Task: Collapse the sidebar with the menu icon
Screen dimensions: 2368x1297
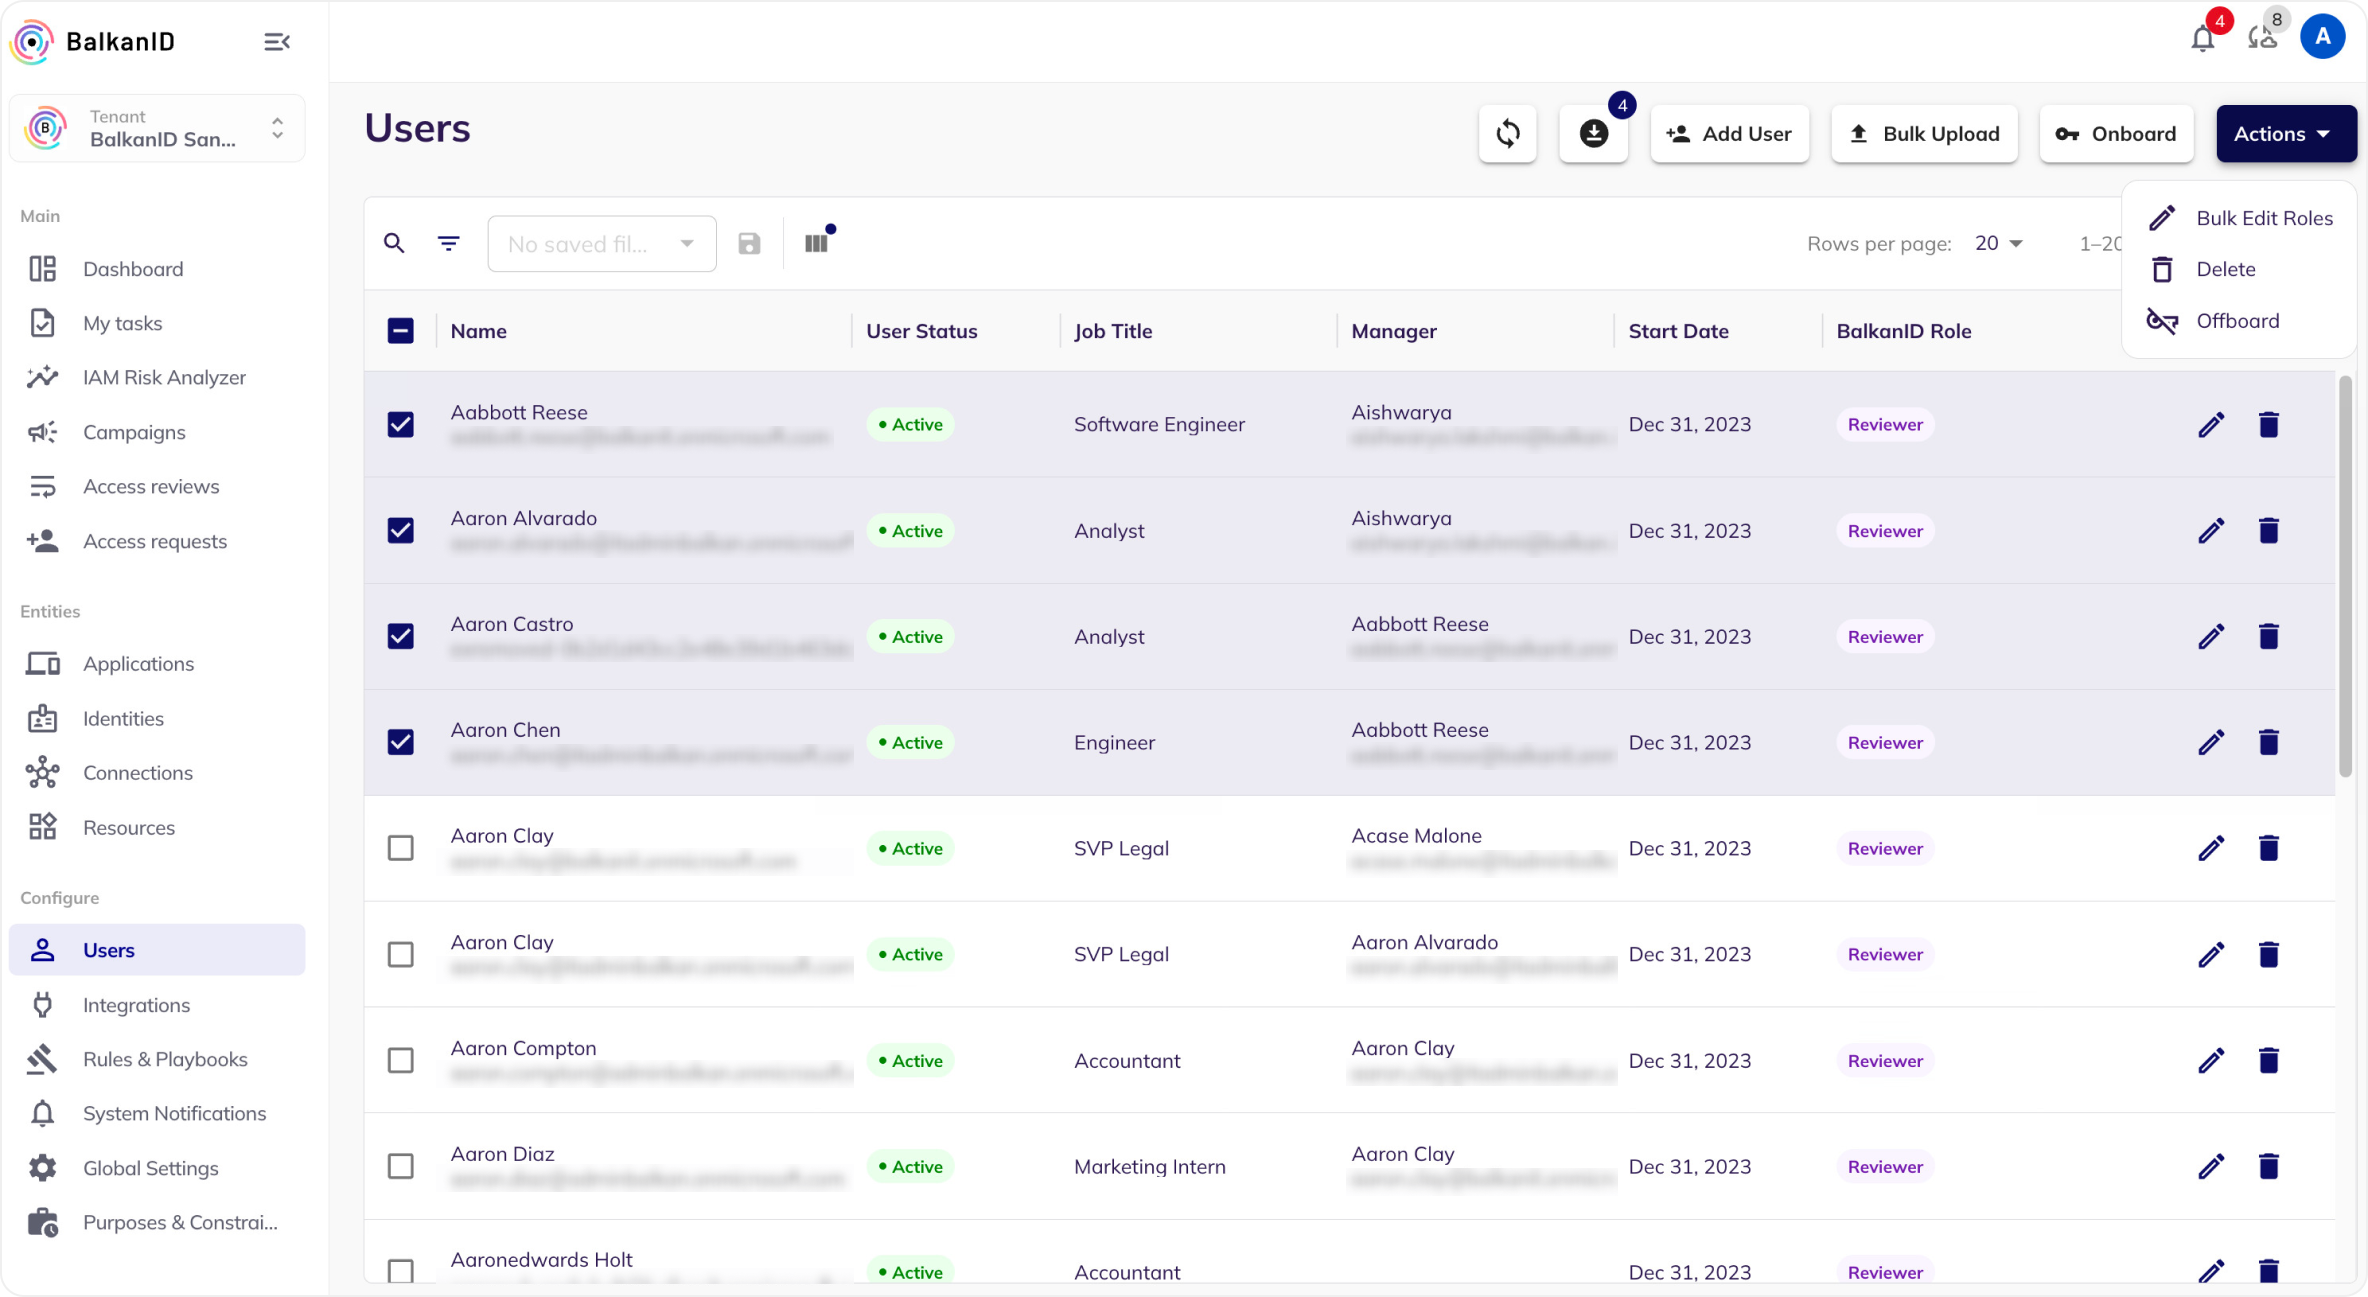Action: pyautogui.click(x=277, y=42)
